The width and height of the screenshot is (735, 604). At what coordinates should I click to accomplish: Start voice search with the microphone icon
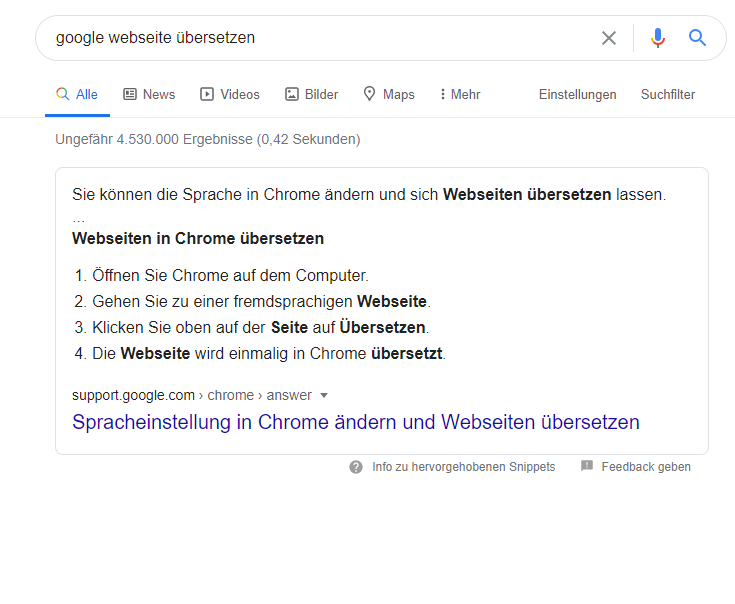(657, 38)
